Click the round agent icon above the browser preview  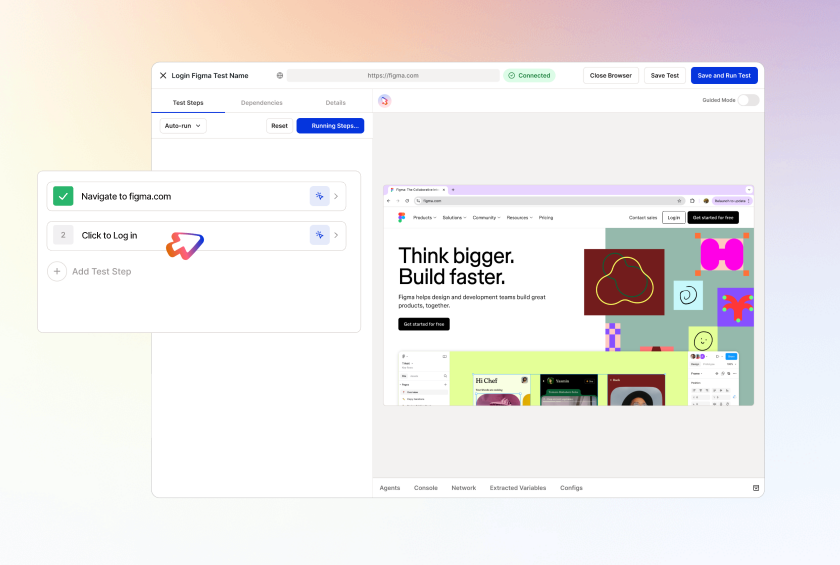click(384, 101)
